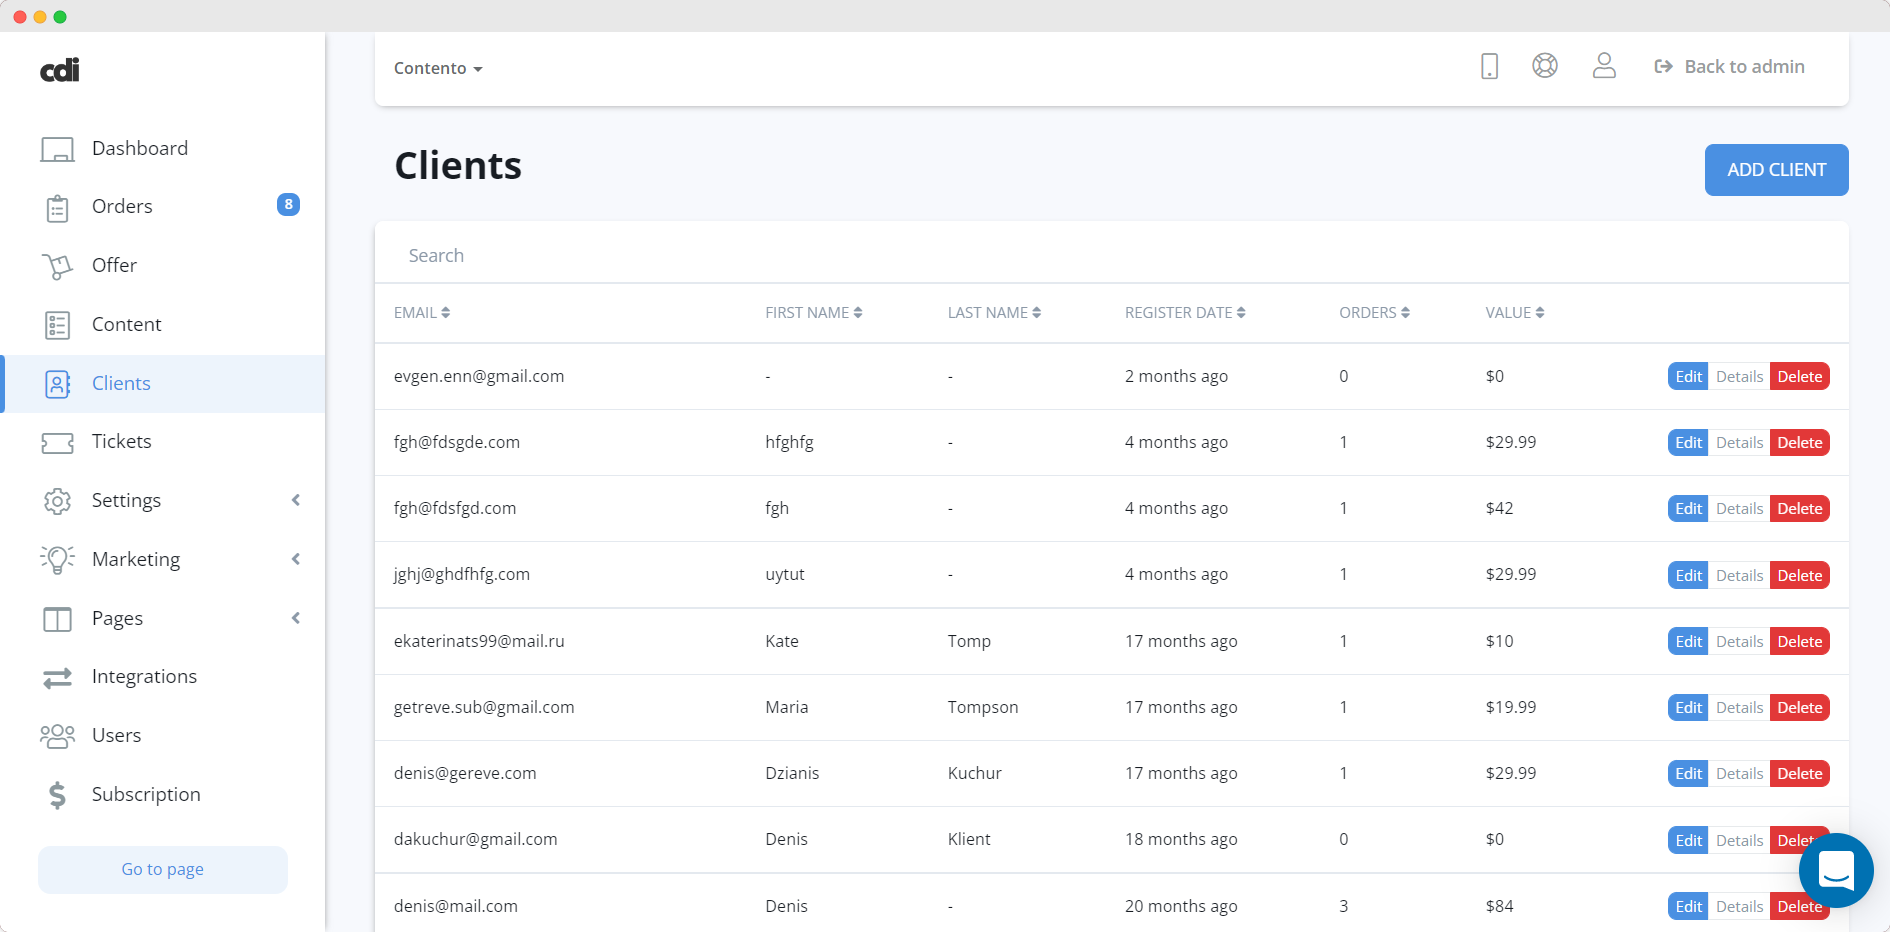The image size is (1890, 932).
Task: Click the Users group icon
Action: coord(57,736)
